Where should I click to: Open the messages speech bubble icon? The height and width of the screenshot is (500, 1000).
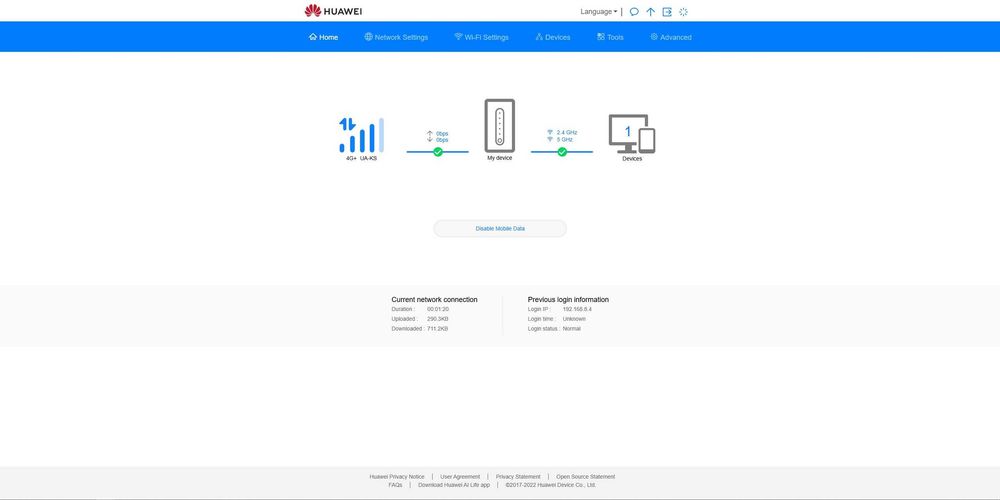(x=634, y=11)
